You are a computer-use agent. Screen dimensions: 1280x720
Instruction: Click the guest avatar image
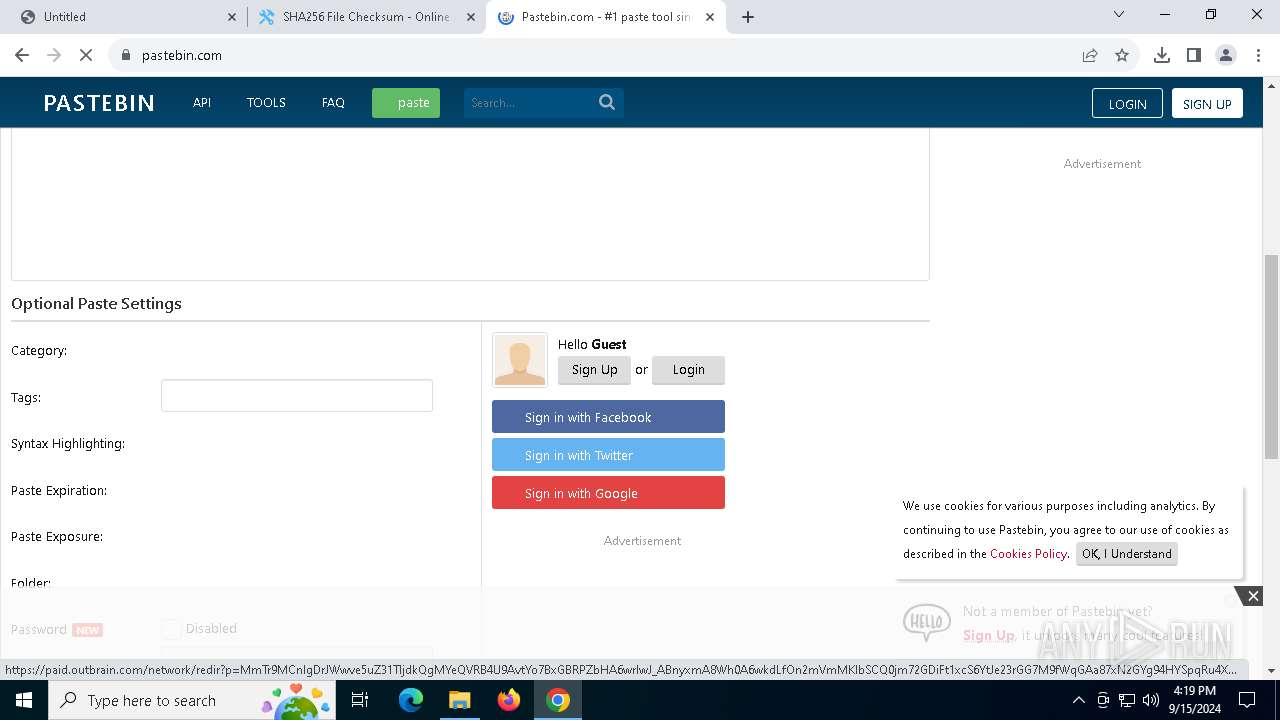(x=520, y=360)
